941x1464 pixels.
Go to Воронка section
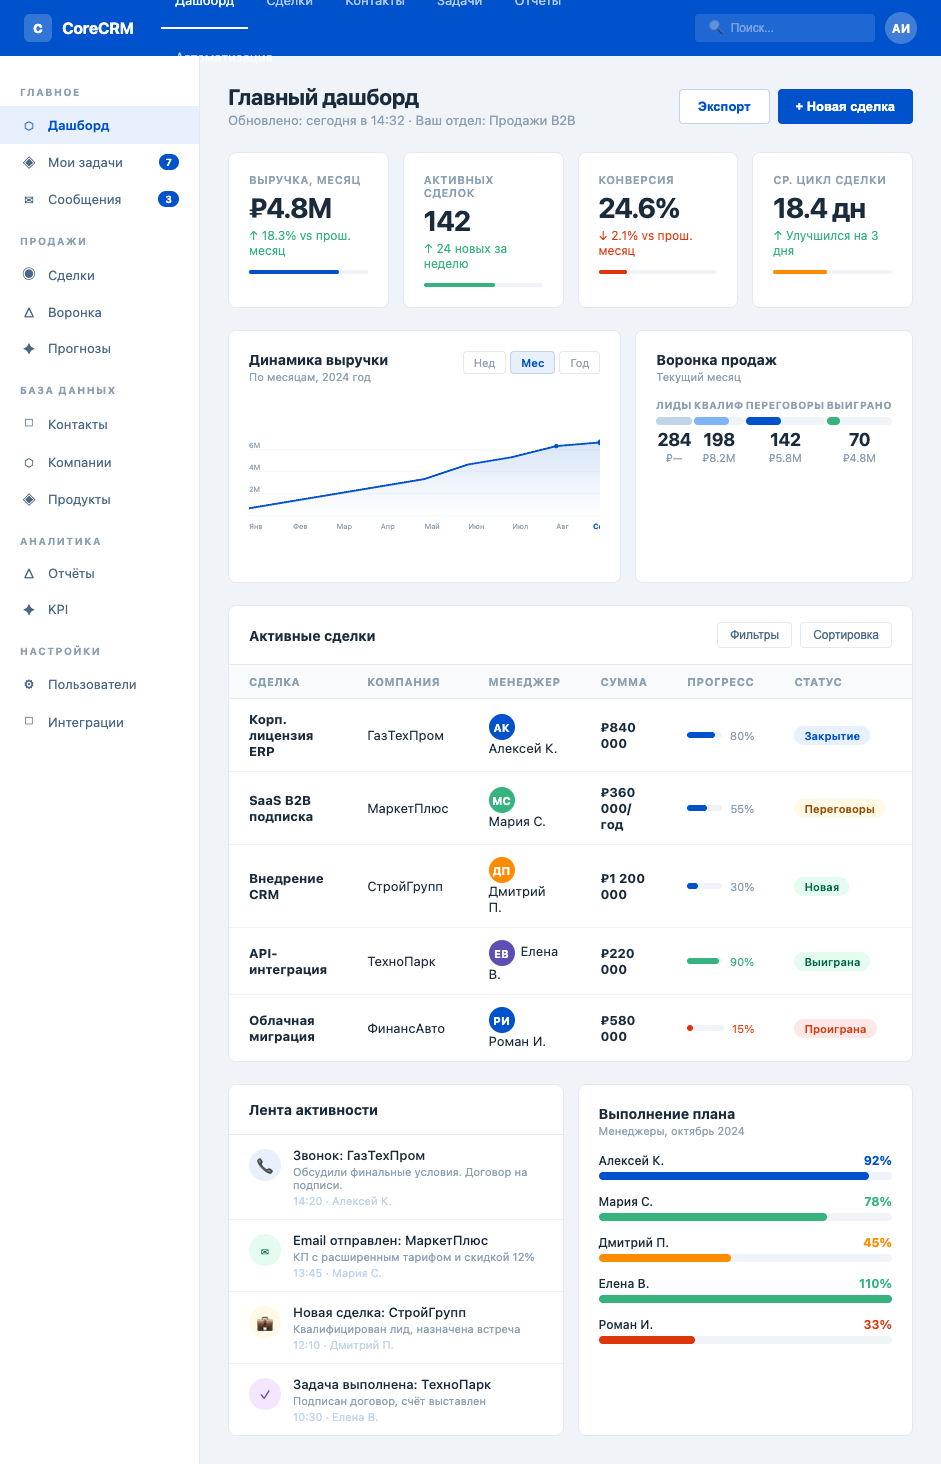(100, 313)
